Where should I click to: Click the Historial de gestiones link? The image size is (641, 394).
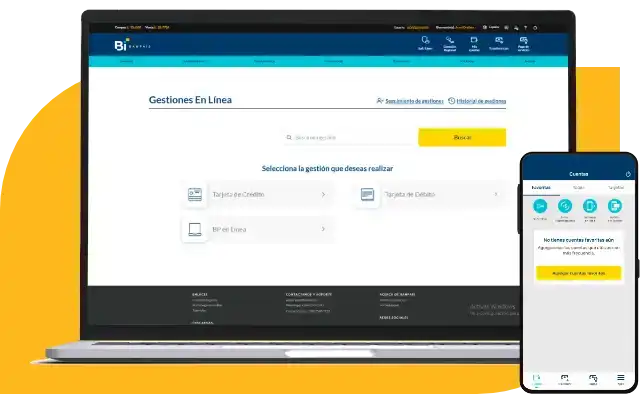coord(481,101)
